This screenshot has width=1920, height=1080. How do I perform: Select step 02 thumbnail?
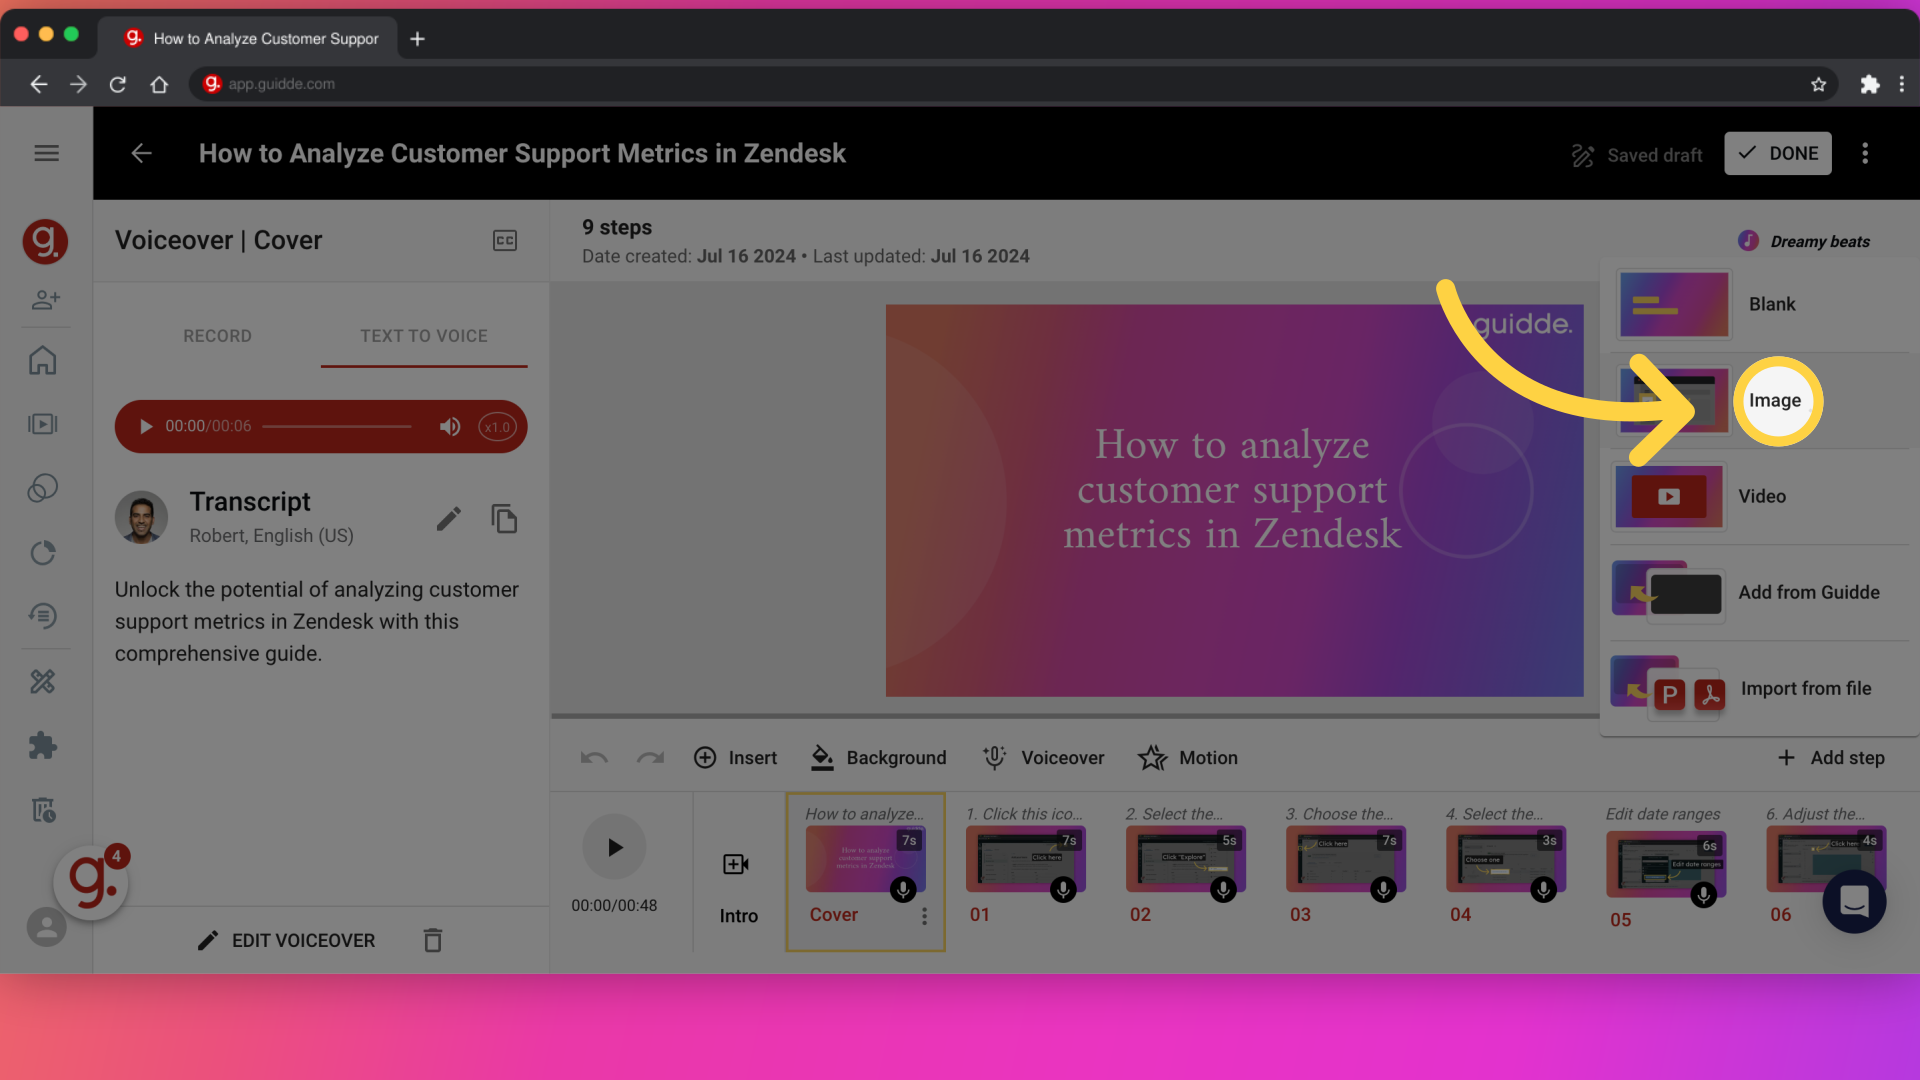point(1185,859)
